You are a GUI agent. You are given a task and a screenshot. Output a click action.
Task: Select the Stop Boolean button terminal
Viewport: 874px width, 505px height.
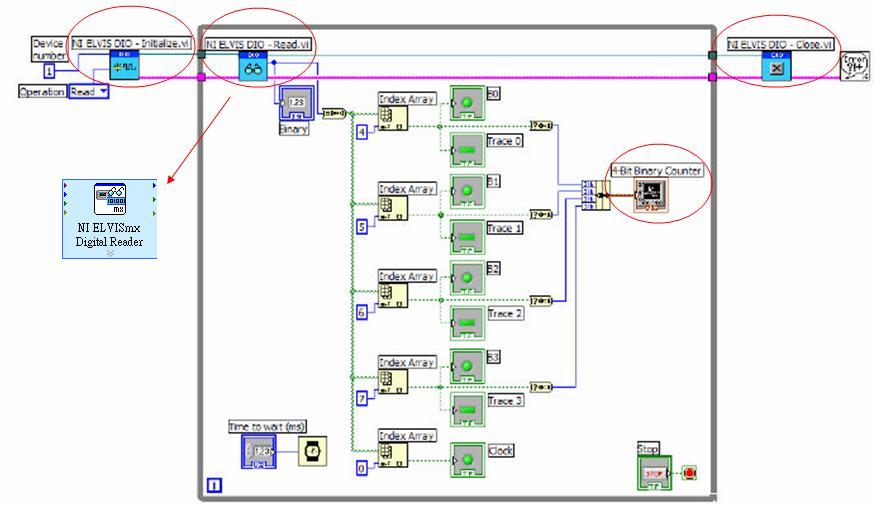pyautogui.click(x=650, y=472)
